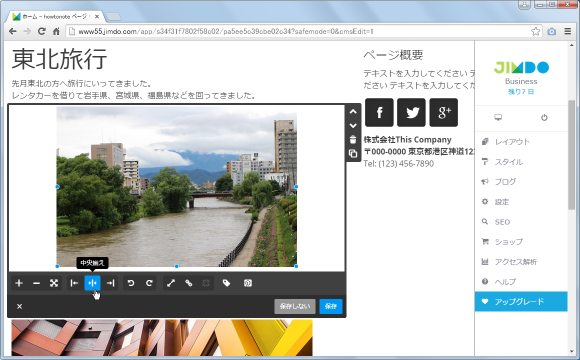The height and width of the screenshot is (360, 580).
Task: Rotate image counterclockwise
Action: (x=131, y=283)
